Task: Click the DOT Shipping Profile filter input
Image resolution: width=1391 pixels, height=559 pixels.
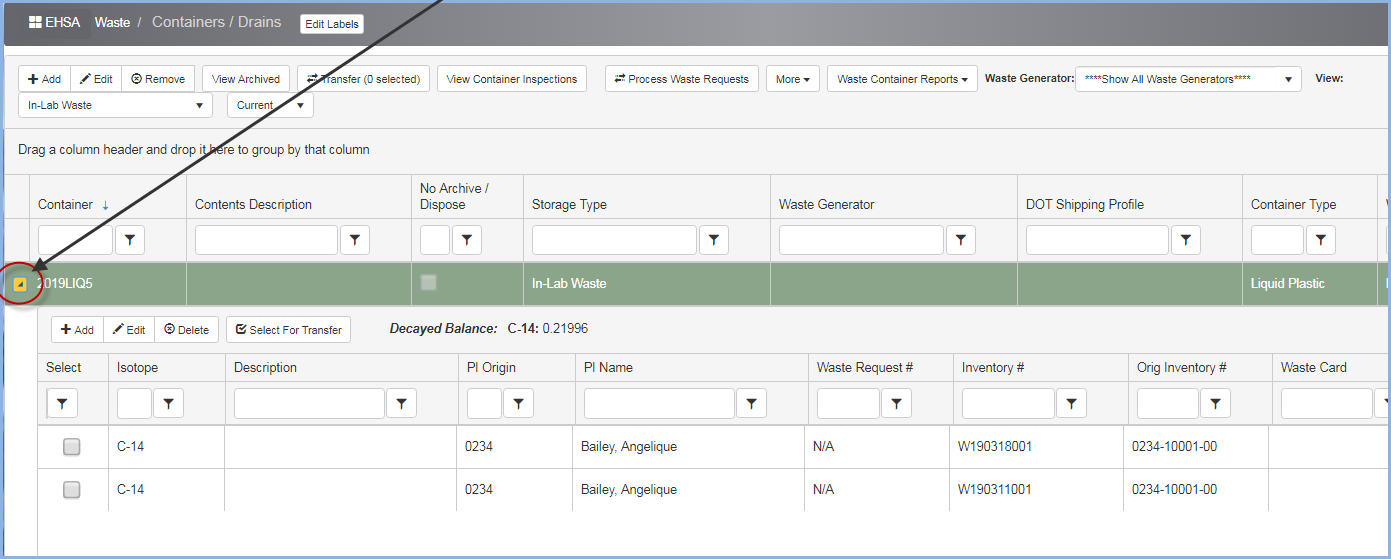Action: click(x=1097, y=240)
